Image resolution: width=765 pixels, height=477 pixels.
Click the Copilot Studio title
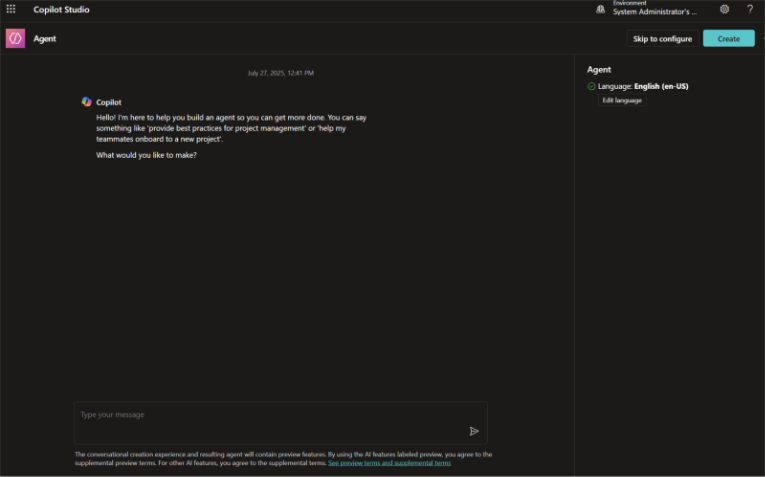click(61, 10)
